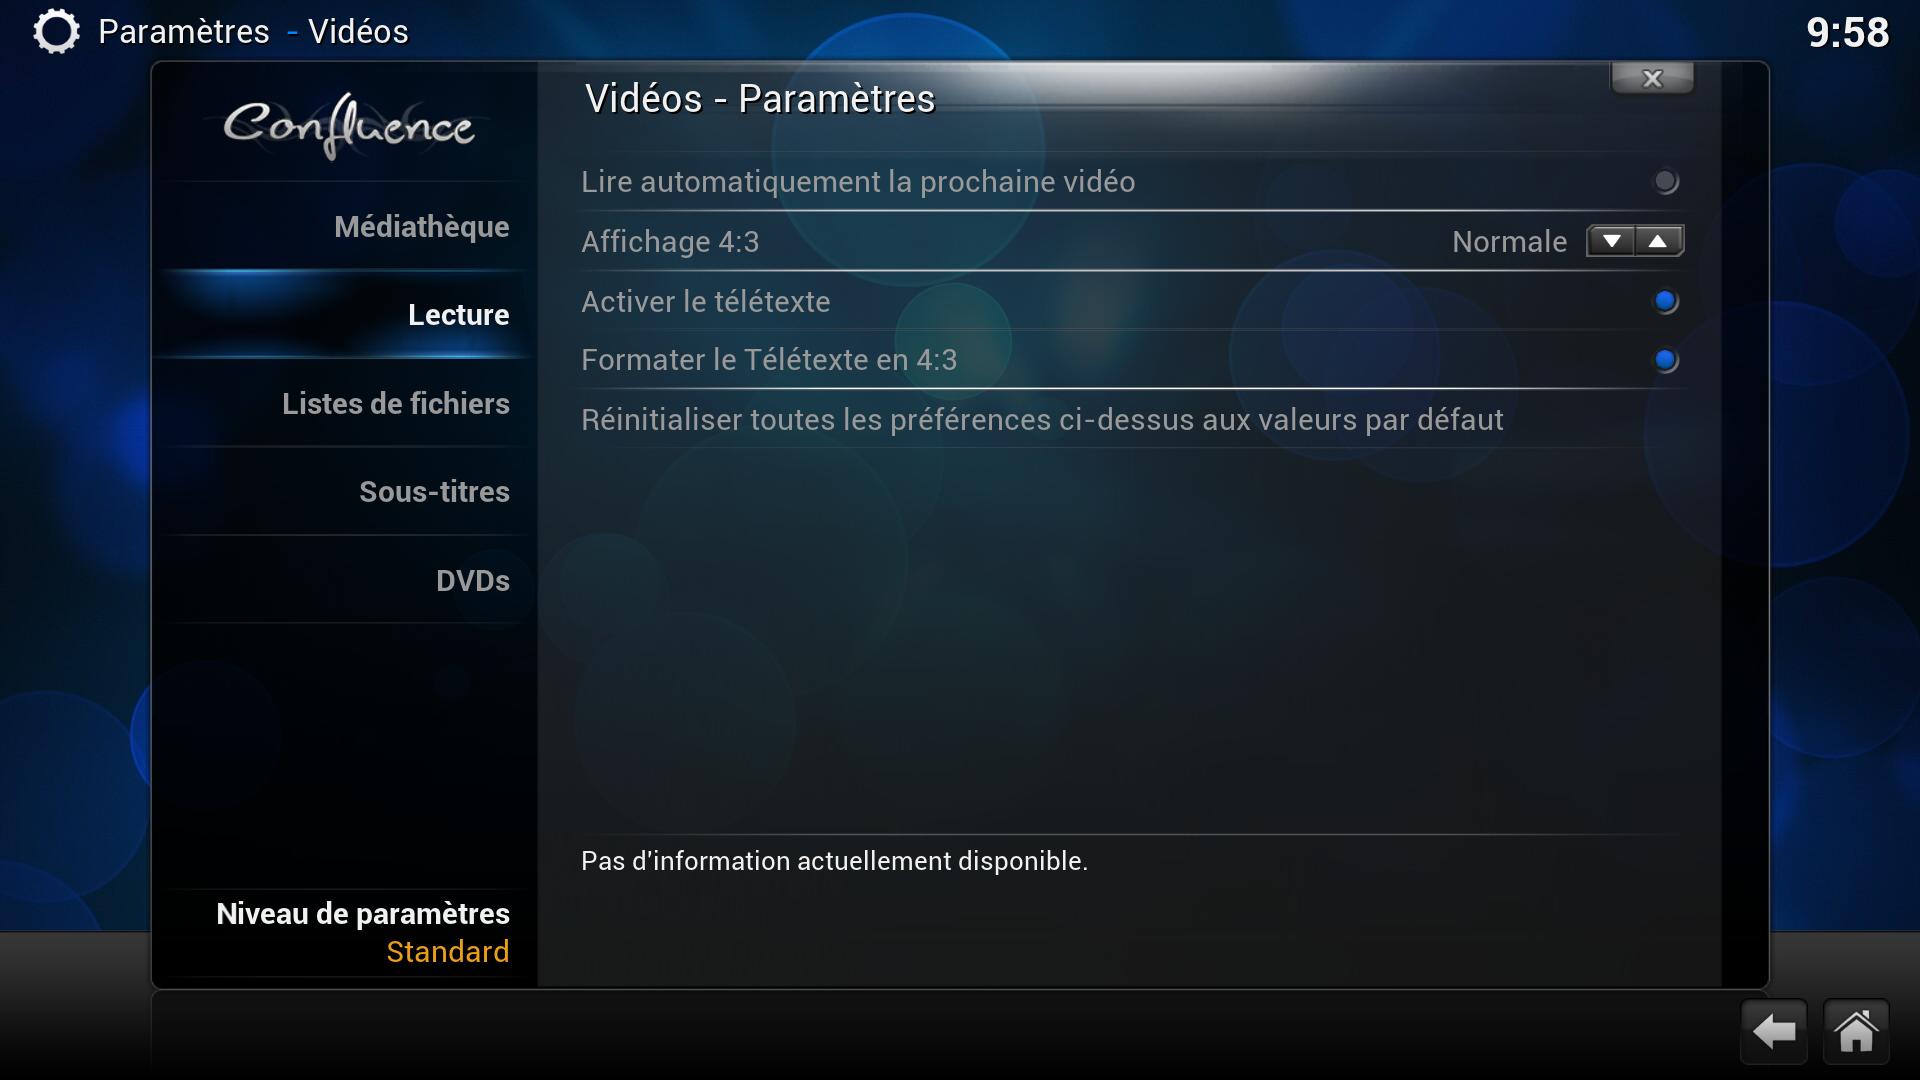The width and height of the screenshot is (1920, 1080).
Task: Click the home icon button
Action: pyautogui.click(x=1856, y=1031)
